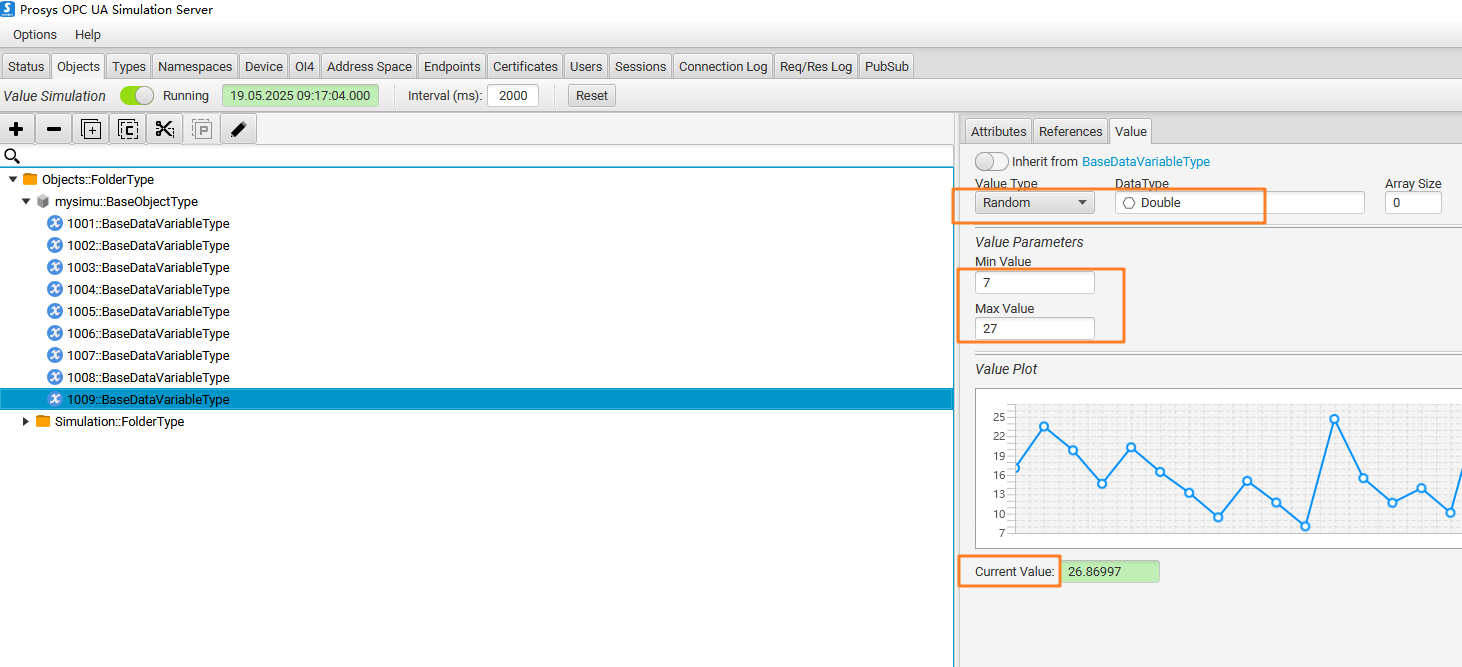Click the search magnifier icon

[12, 156]
